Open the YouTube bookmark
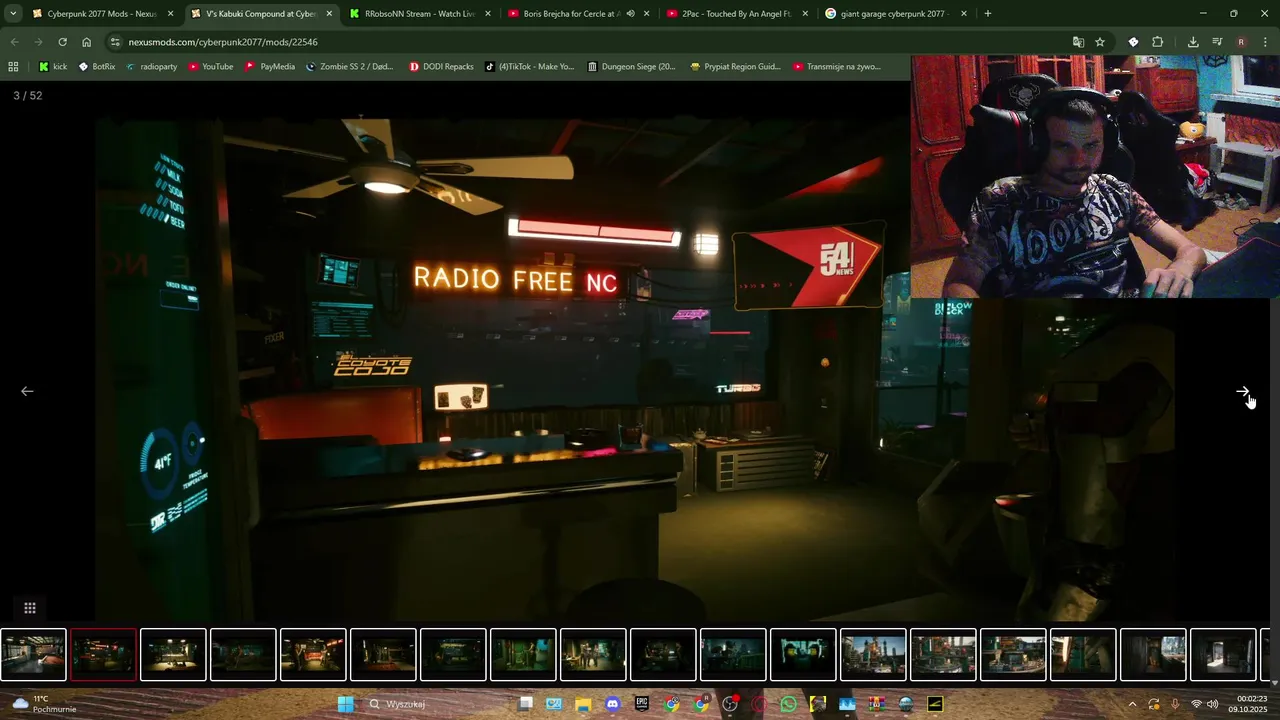The width and height of the screenshot is (1280, 720). tap(211, 67)
